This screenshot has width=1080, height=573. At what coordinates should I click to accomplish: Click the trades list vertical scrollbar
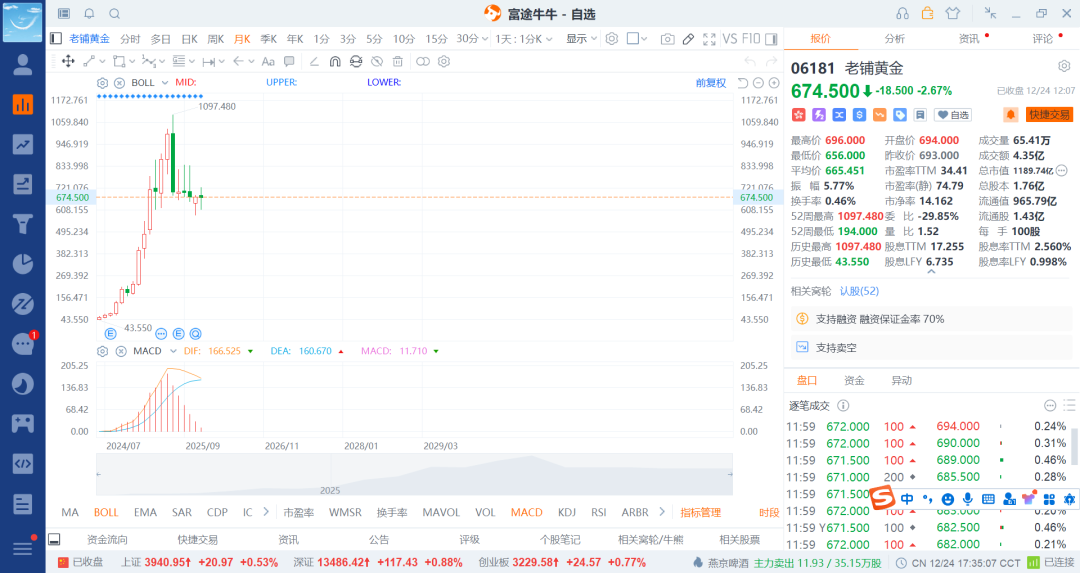pyautogui.click(x=1074, y=446)
